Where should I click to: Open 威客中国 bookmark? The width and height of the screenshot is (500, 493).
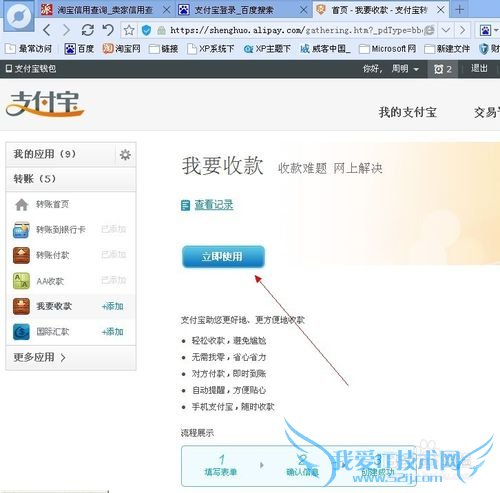pos(325,49)
